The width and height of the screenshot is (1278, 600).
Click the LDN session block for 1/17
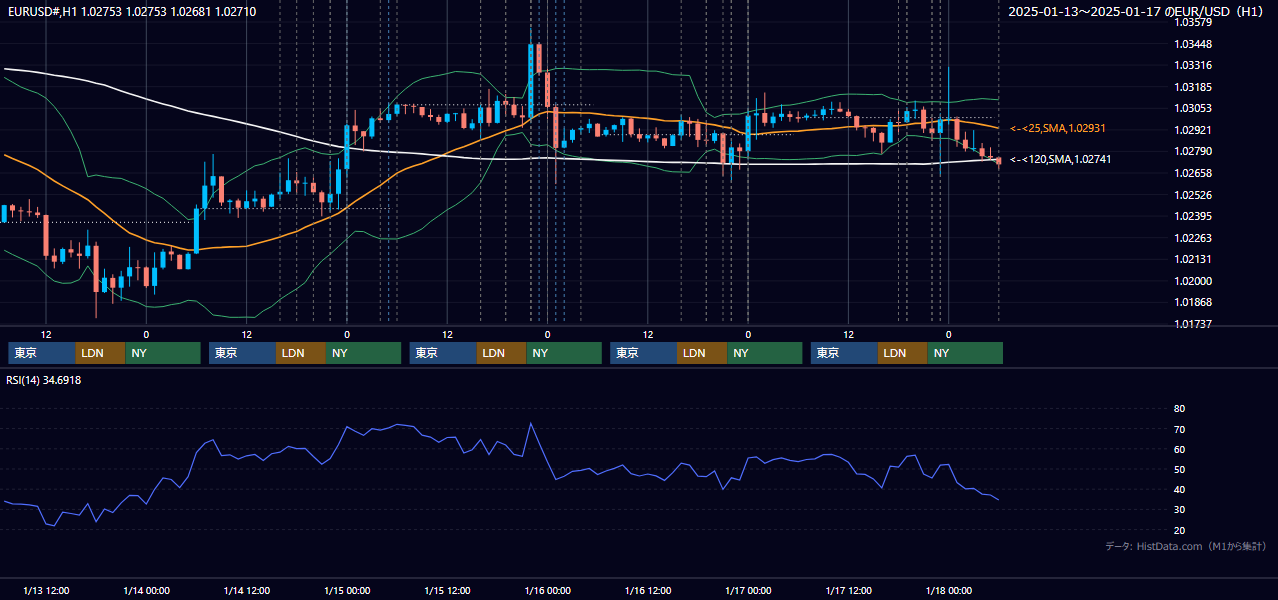pos(903,353)
